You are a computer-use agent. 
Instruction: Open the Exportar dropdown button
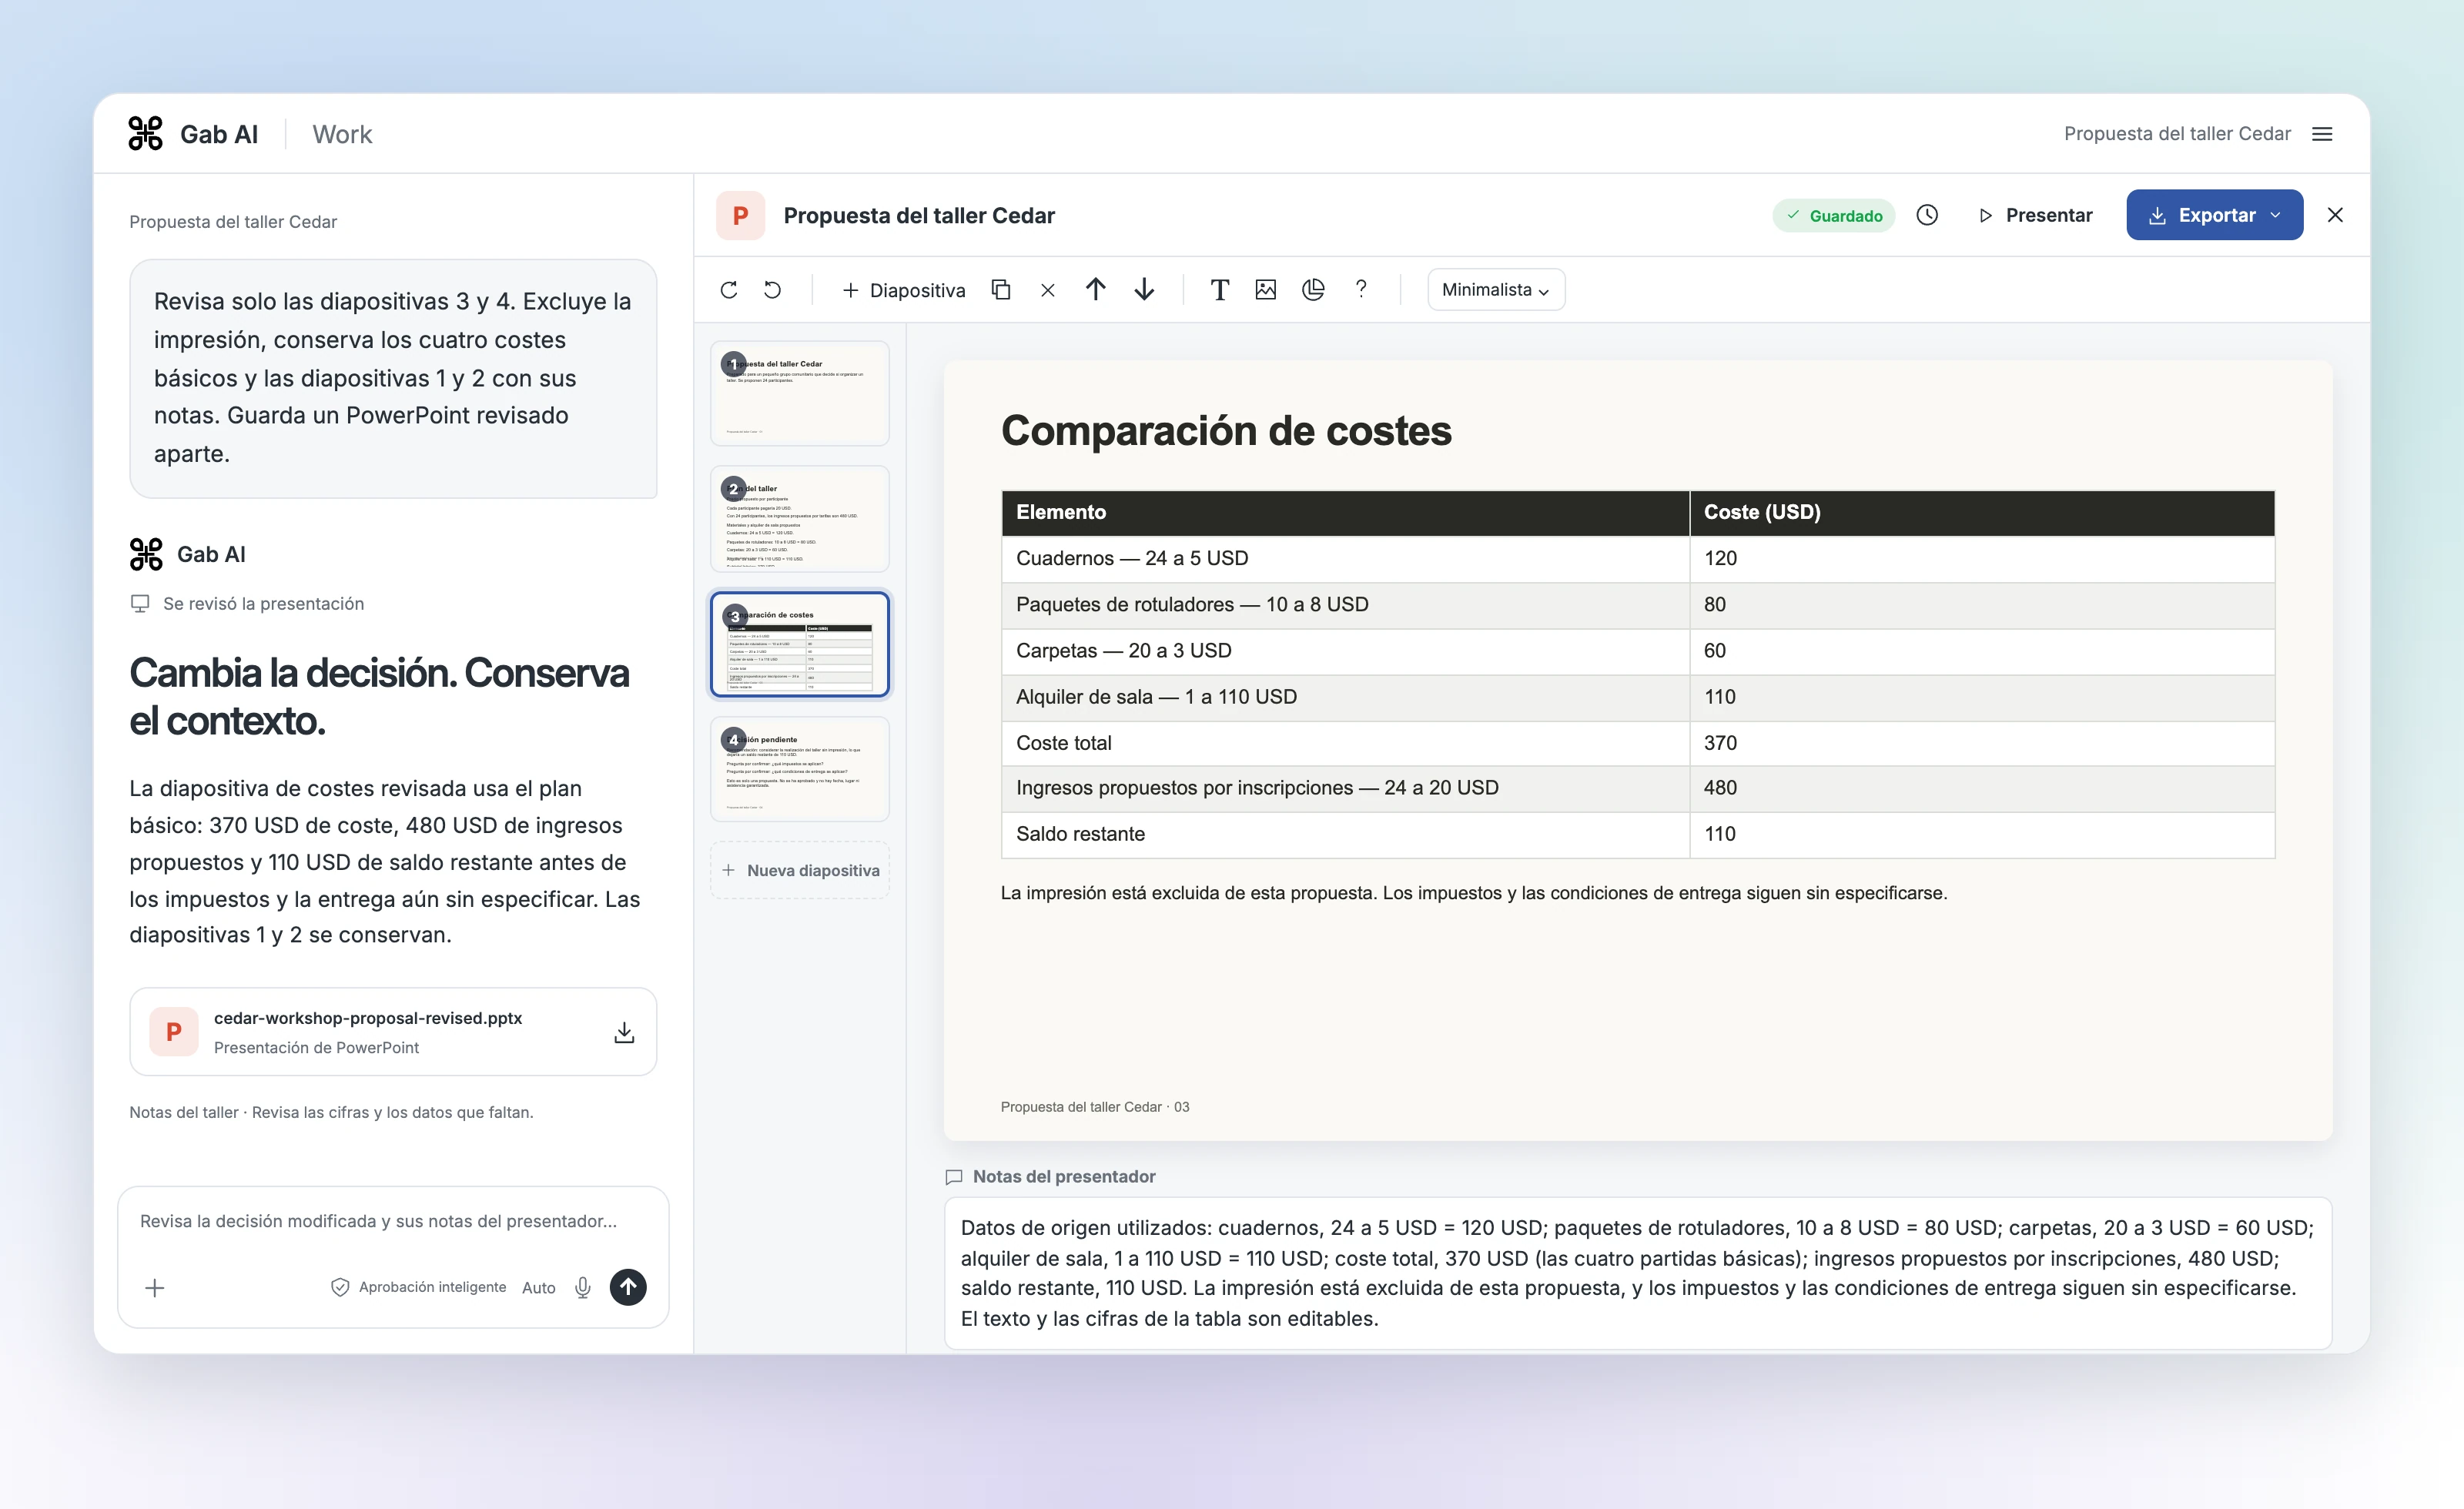tap(2215, 215)
